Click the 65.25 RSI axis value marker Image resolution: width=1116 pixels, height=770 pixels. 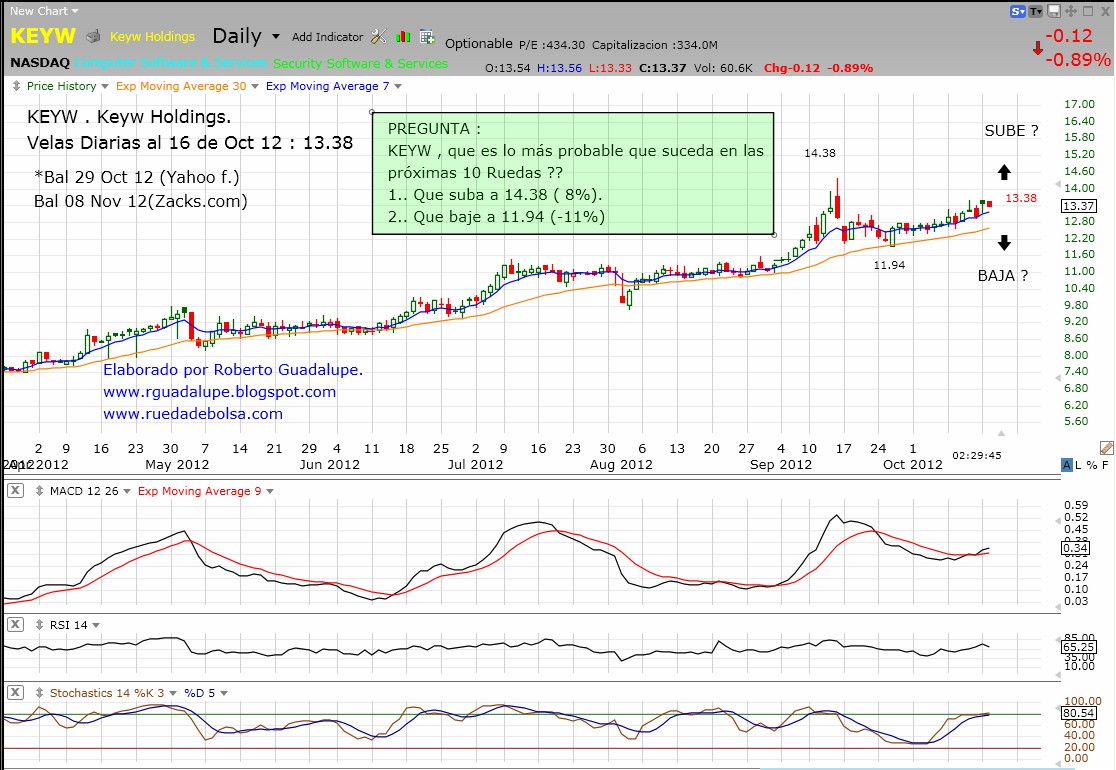[x=1078, y=647]
